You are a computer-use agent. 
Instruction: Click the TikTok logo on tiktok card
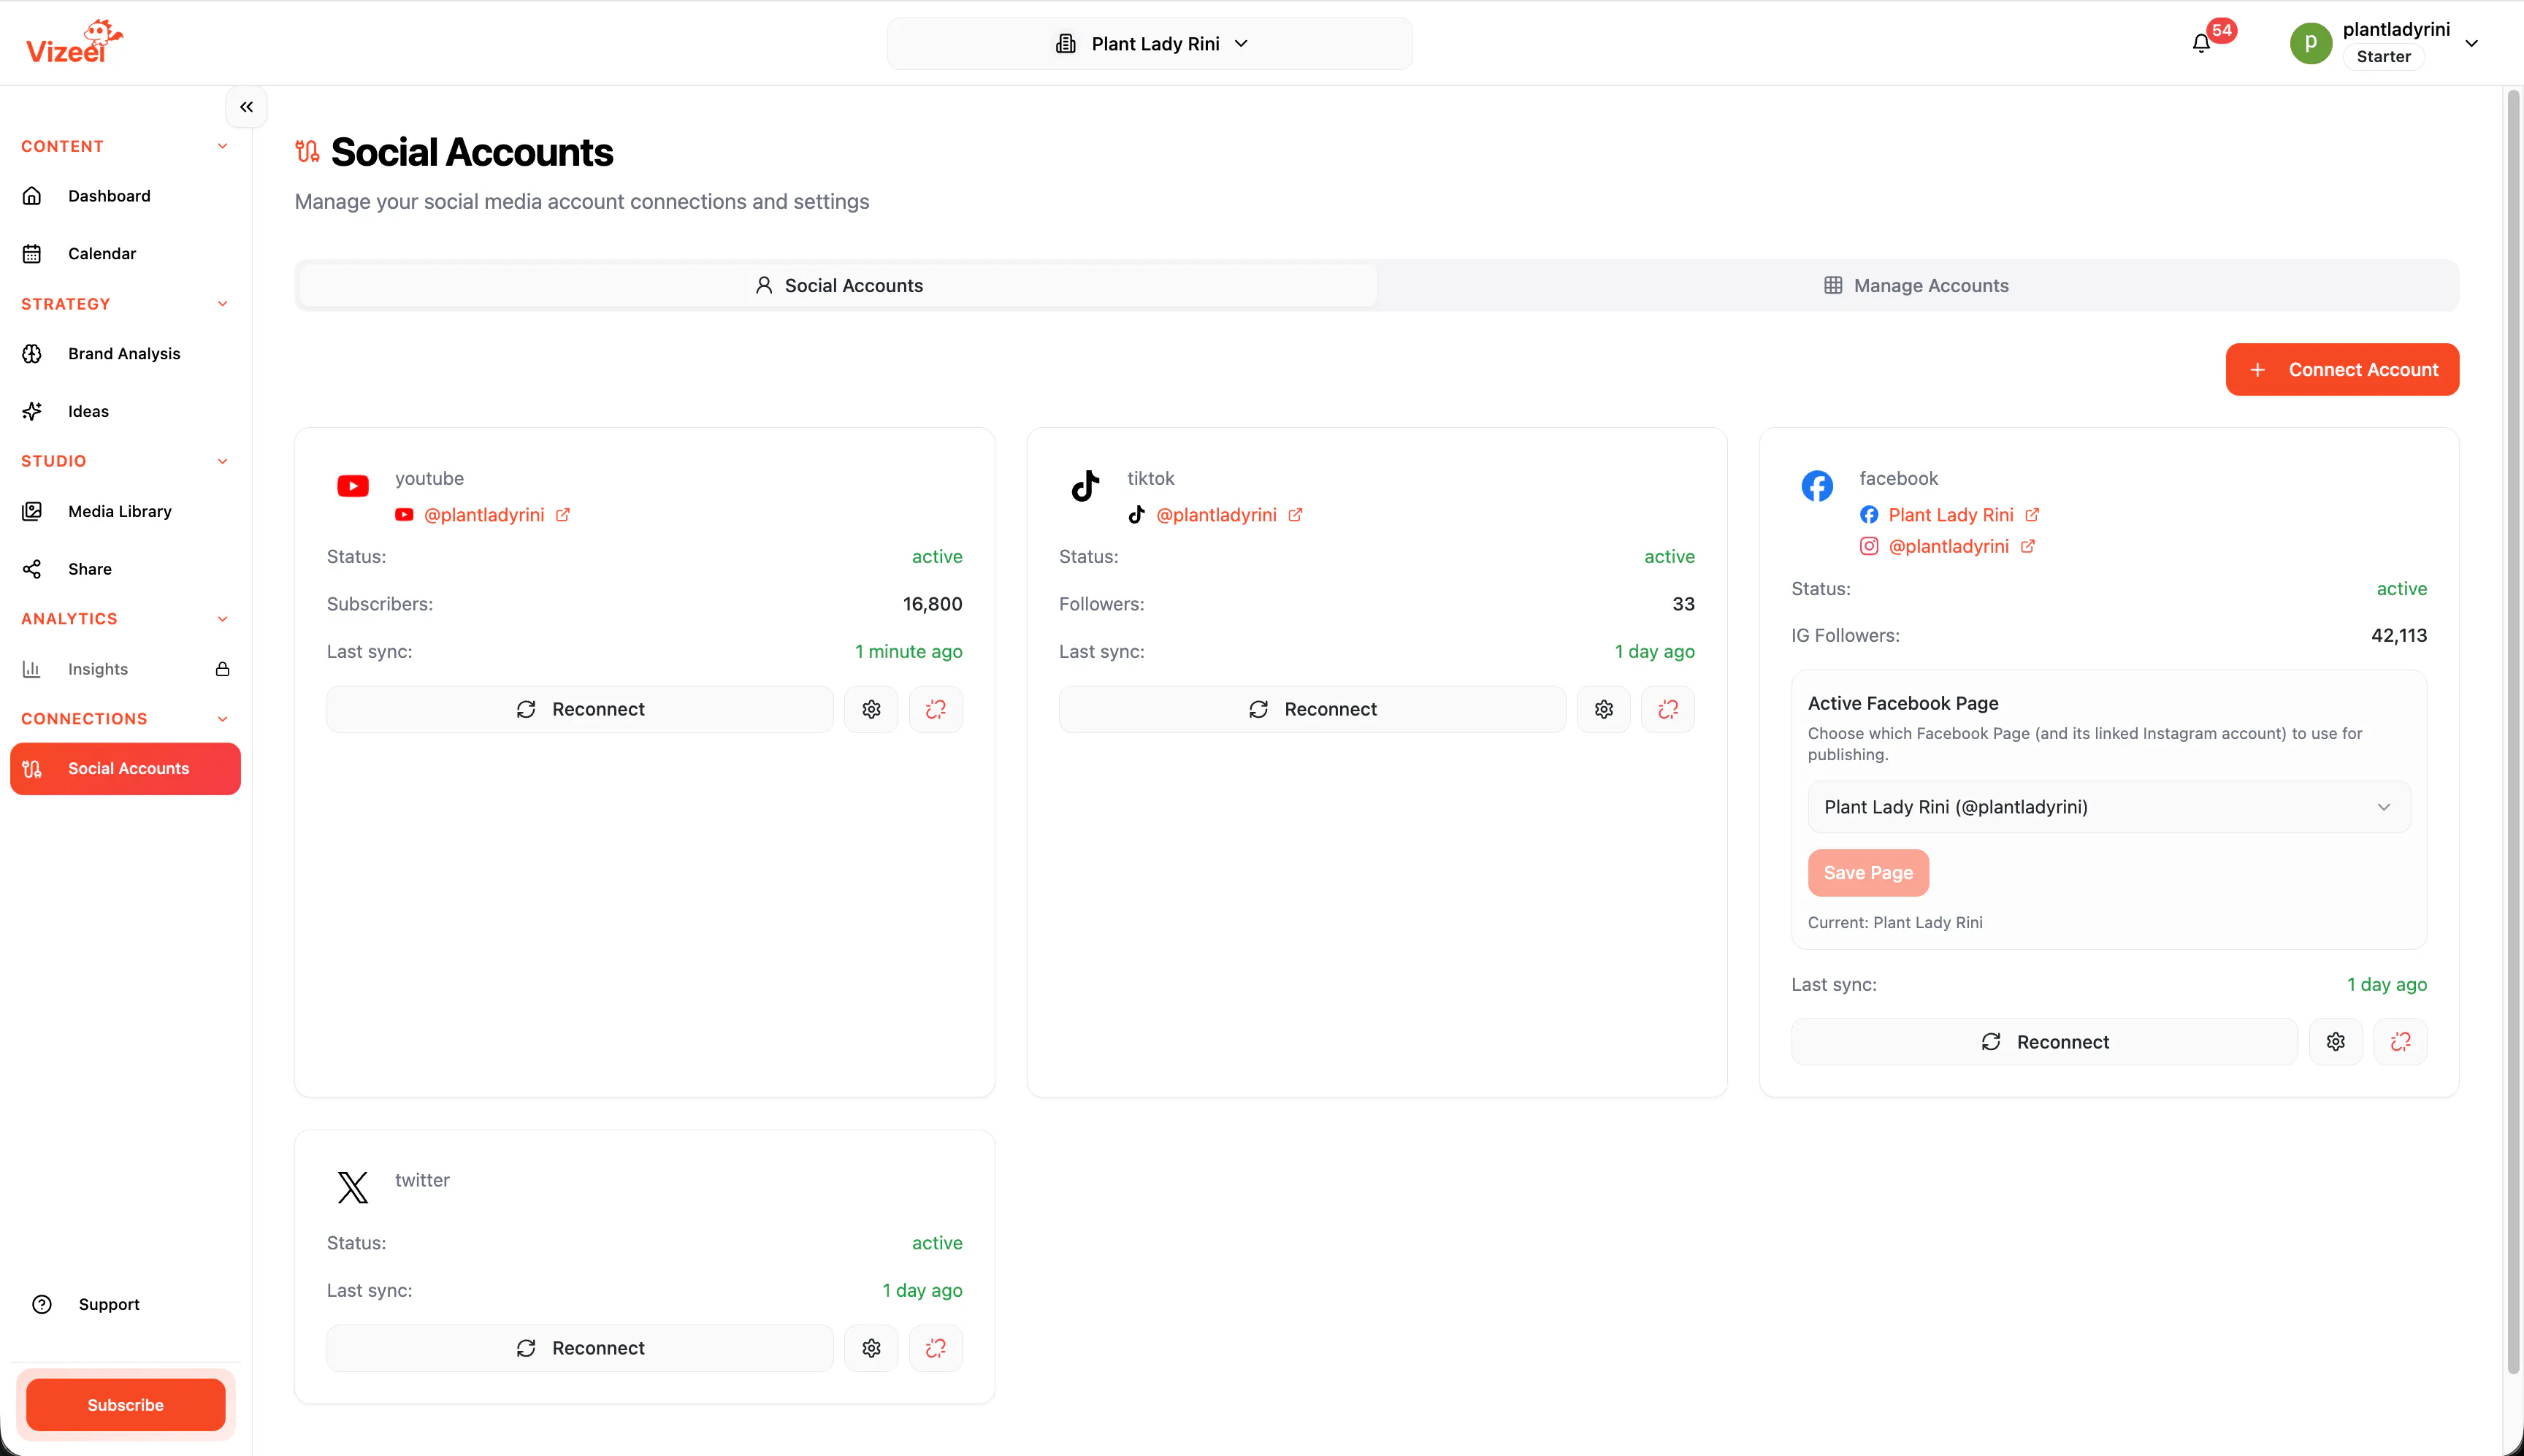(1085, 486)
